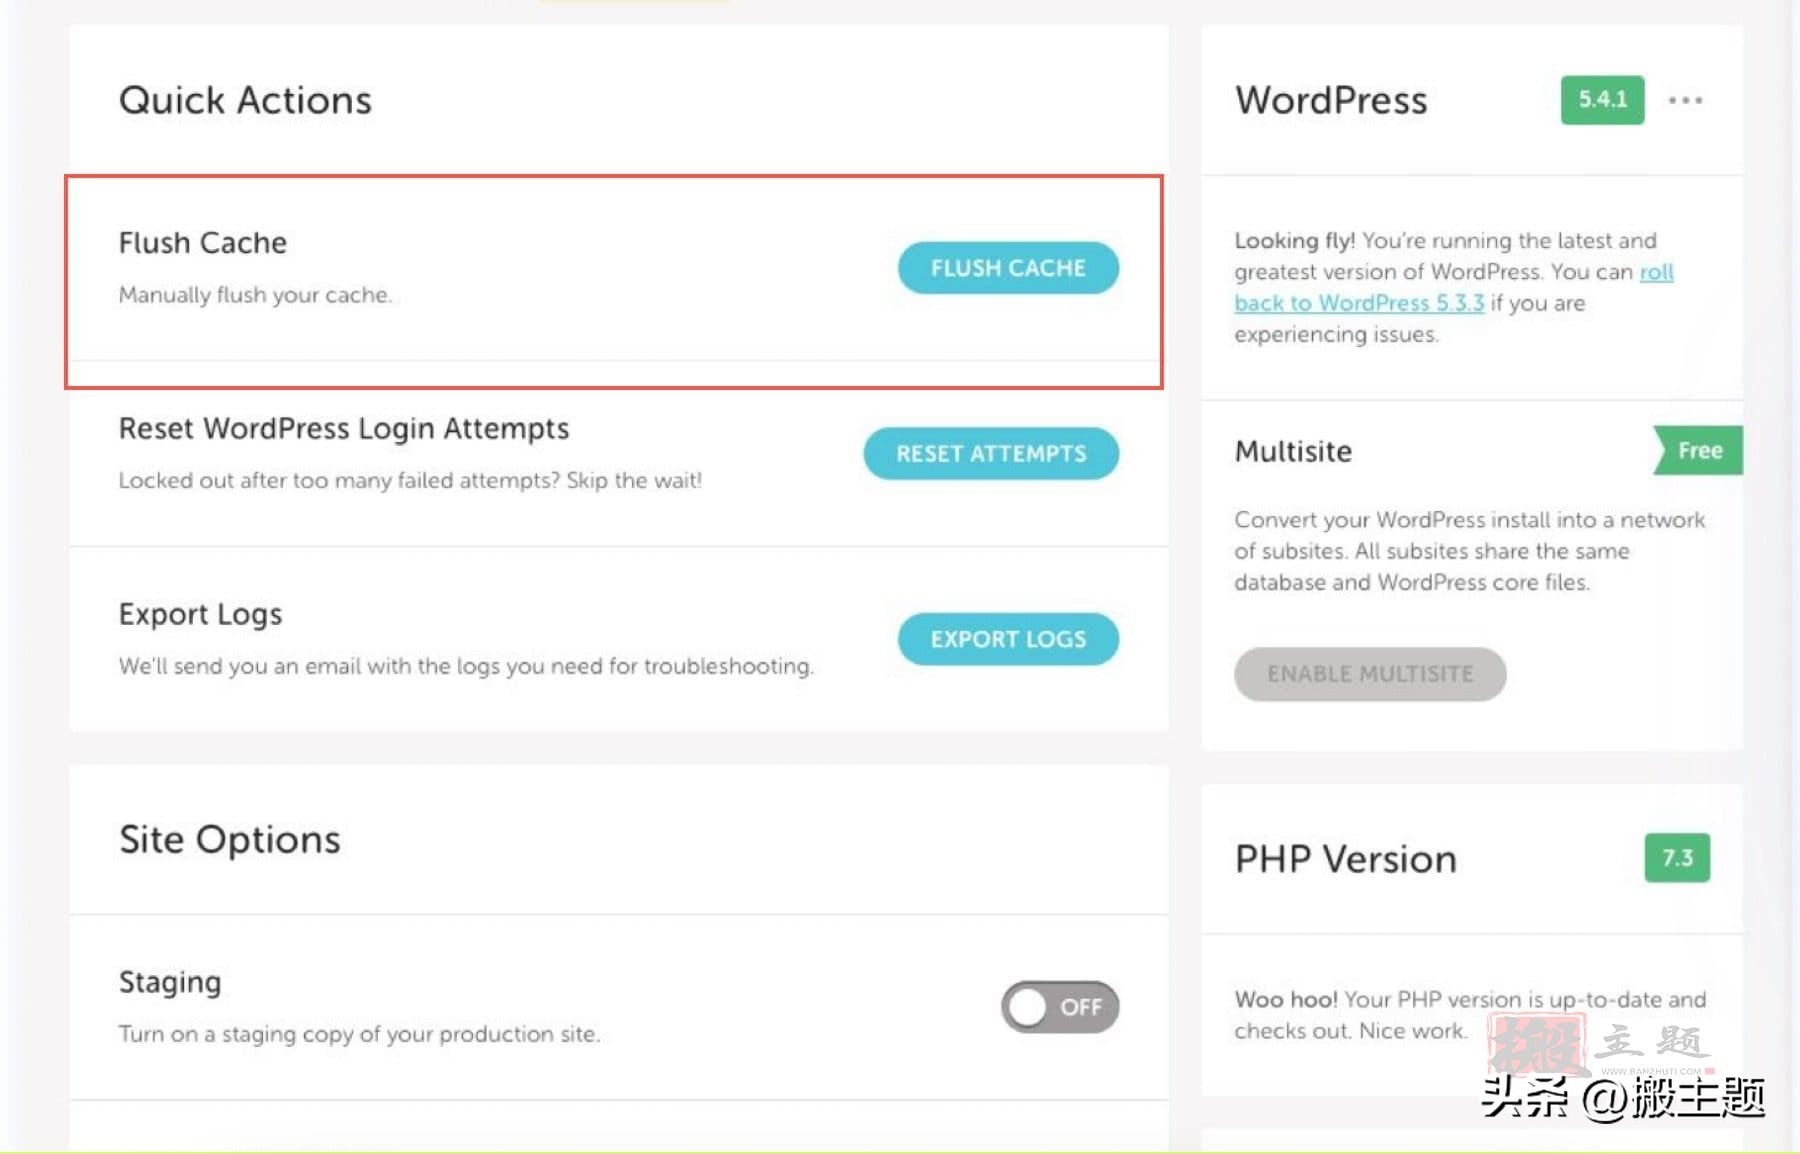Click the RESET ATTEMPTS button
The width and height of the screenshot is (1800, 1154).
(x=990, y=454)
